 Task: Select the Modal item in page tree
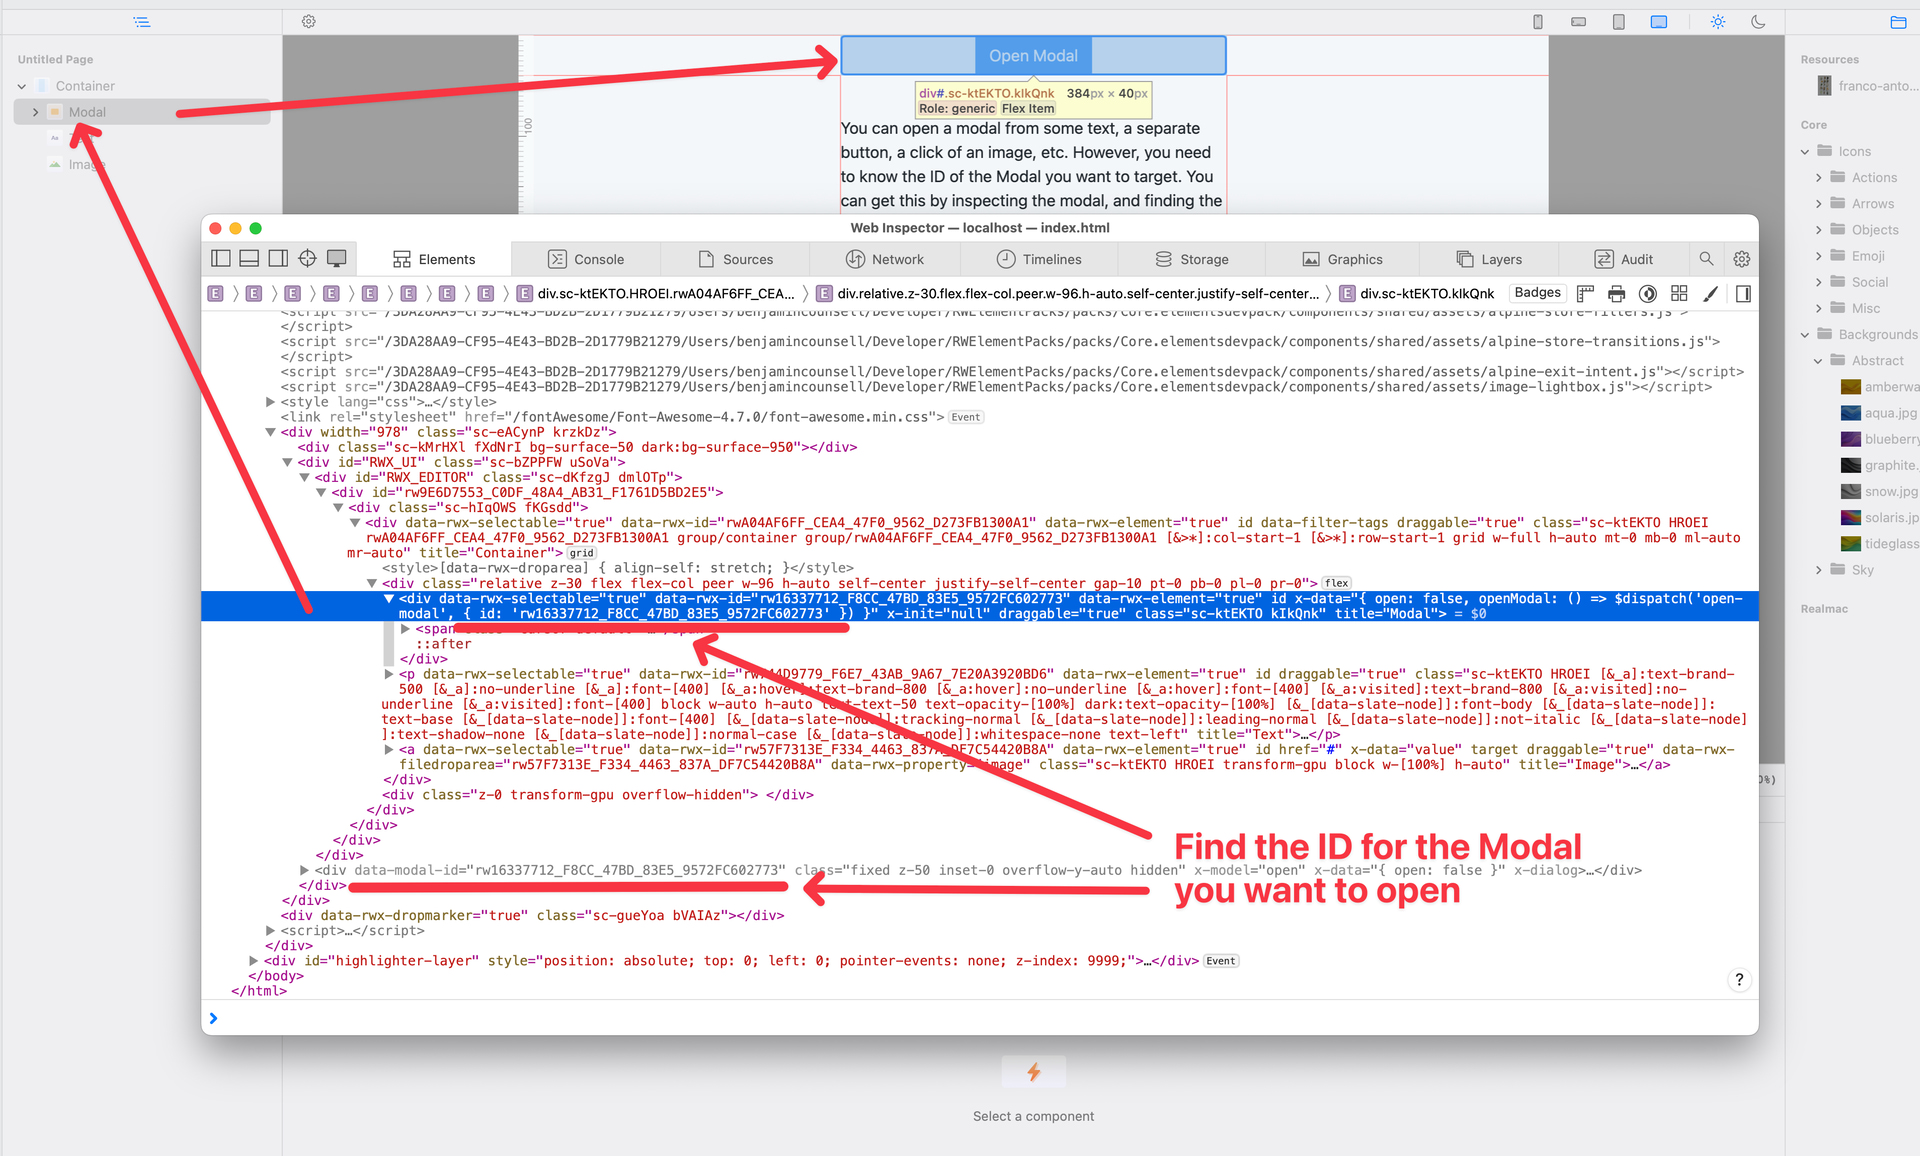[142, 112]
